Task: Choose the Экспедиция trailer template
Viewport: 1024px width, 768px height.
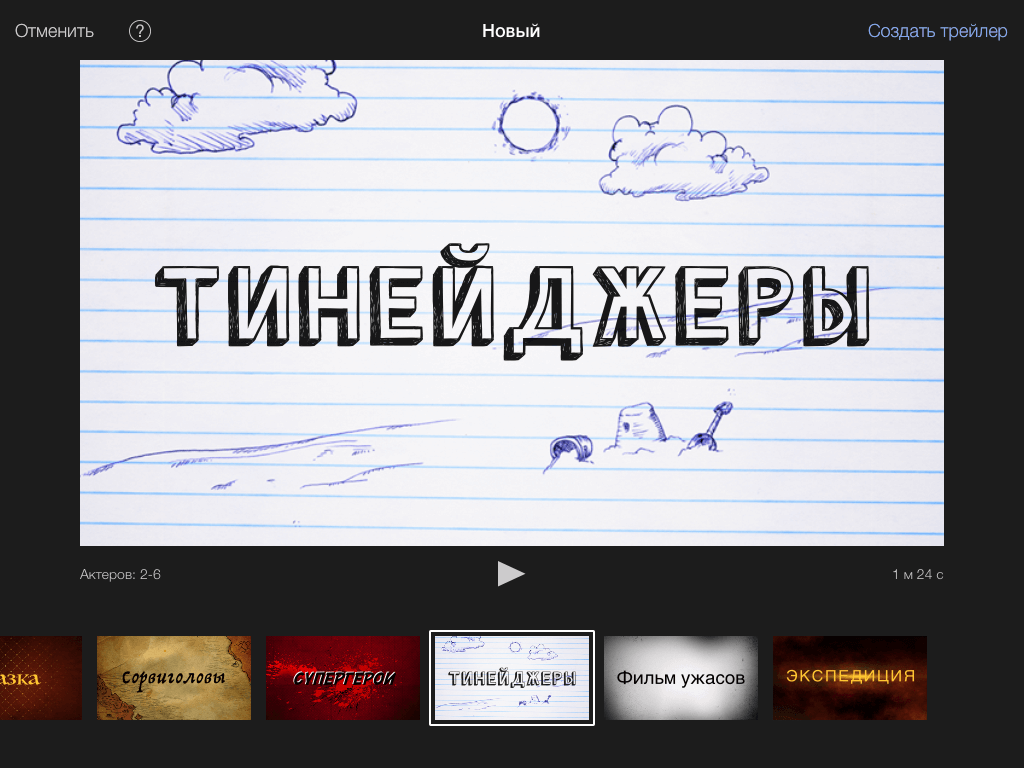Action: 850,678
